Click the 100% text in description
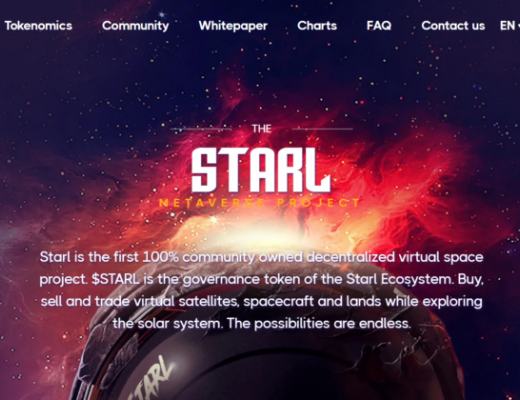Image resolution: width=520 pixels, height=400 pixels. pyautogui.click(x=160, y=257)
